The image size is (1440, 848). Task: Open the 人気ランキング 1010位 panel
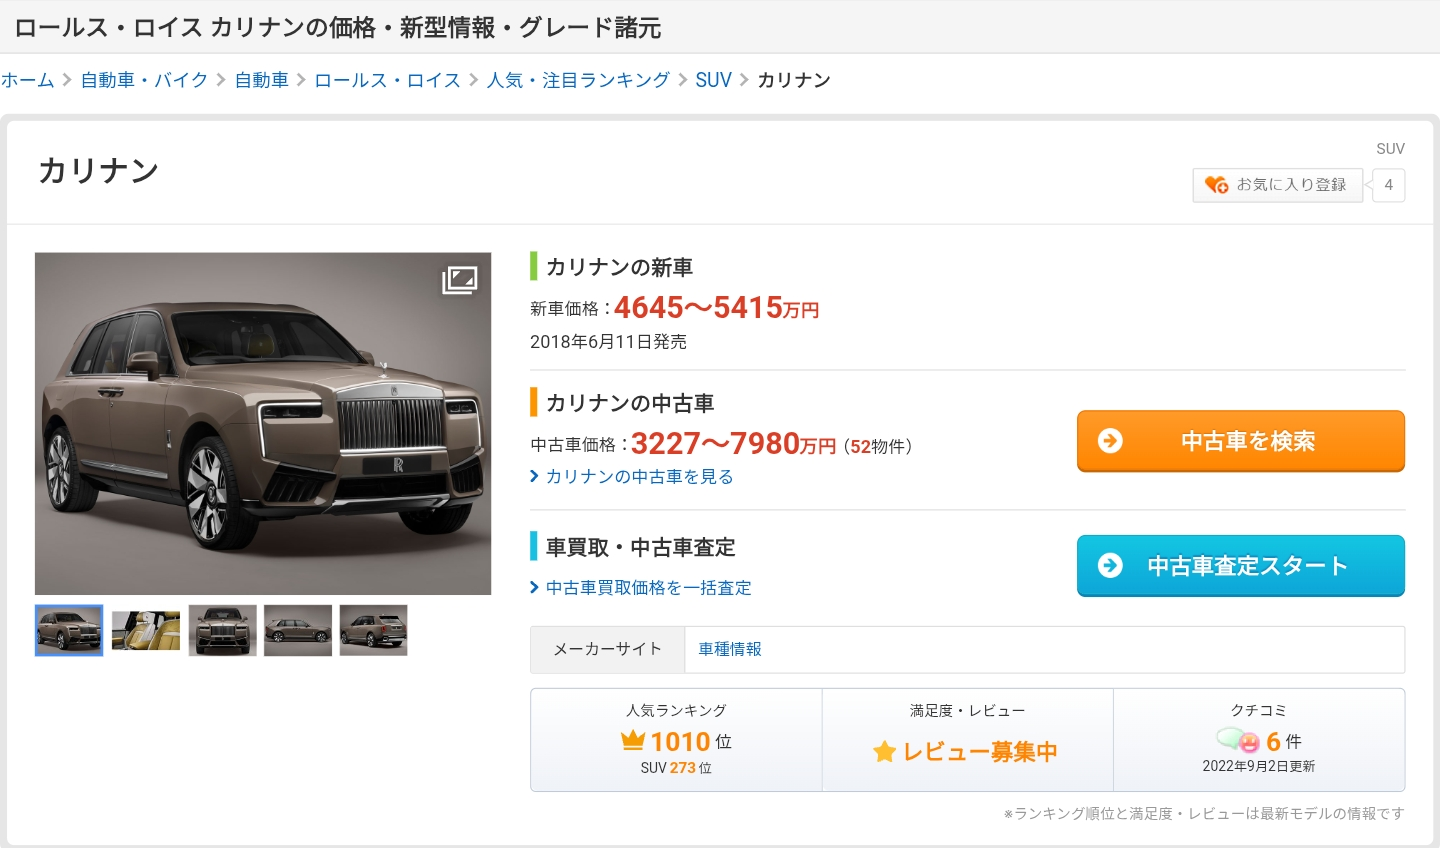point(676,740)
